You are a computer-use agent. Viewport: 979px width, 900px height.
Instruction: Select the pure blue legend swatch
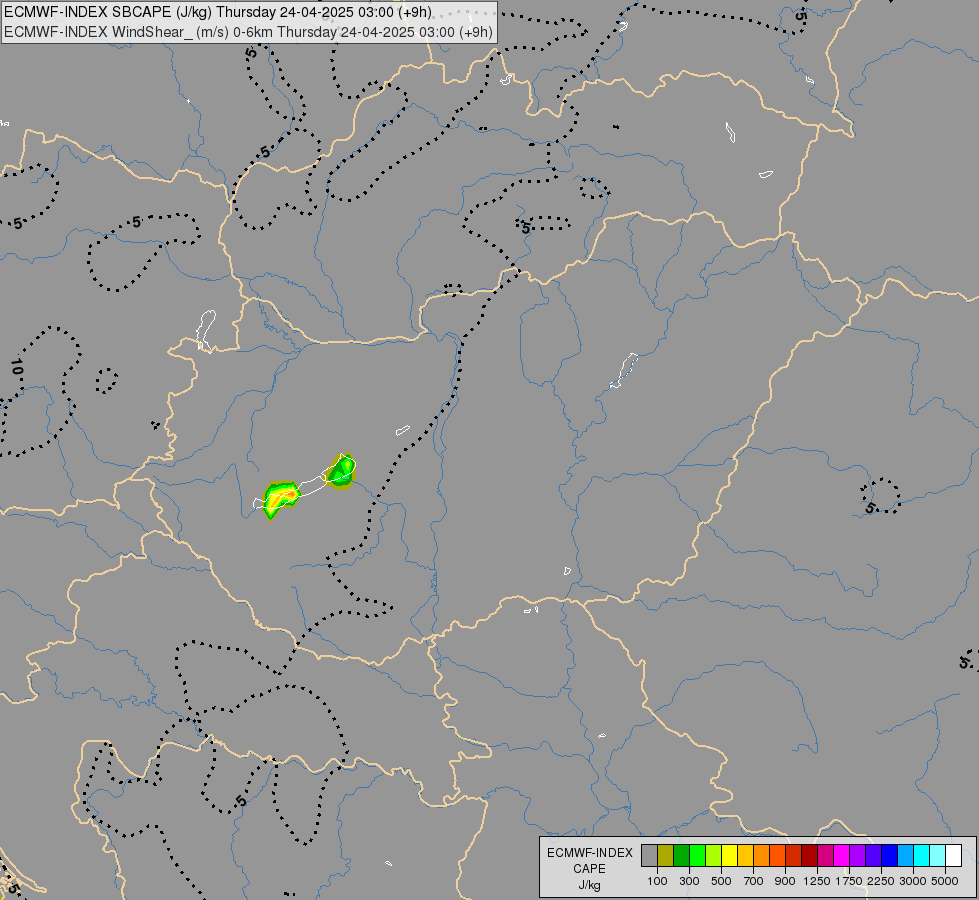889,856
